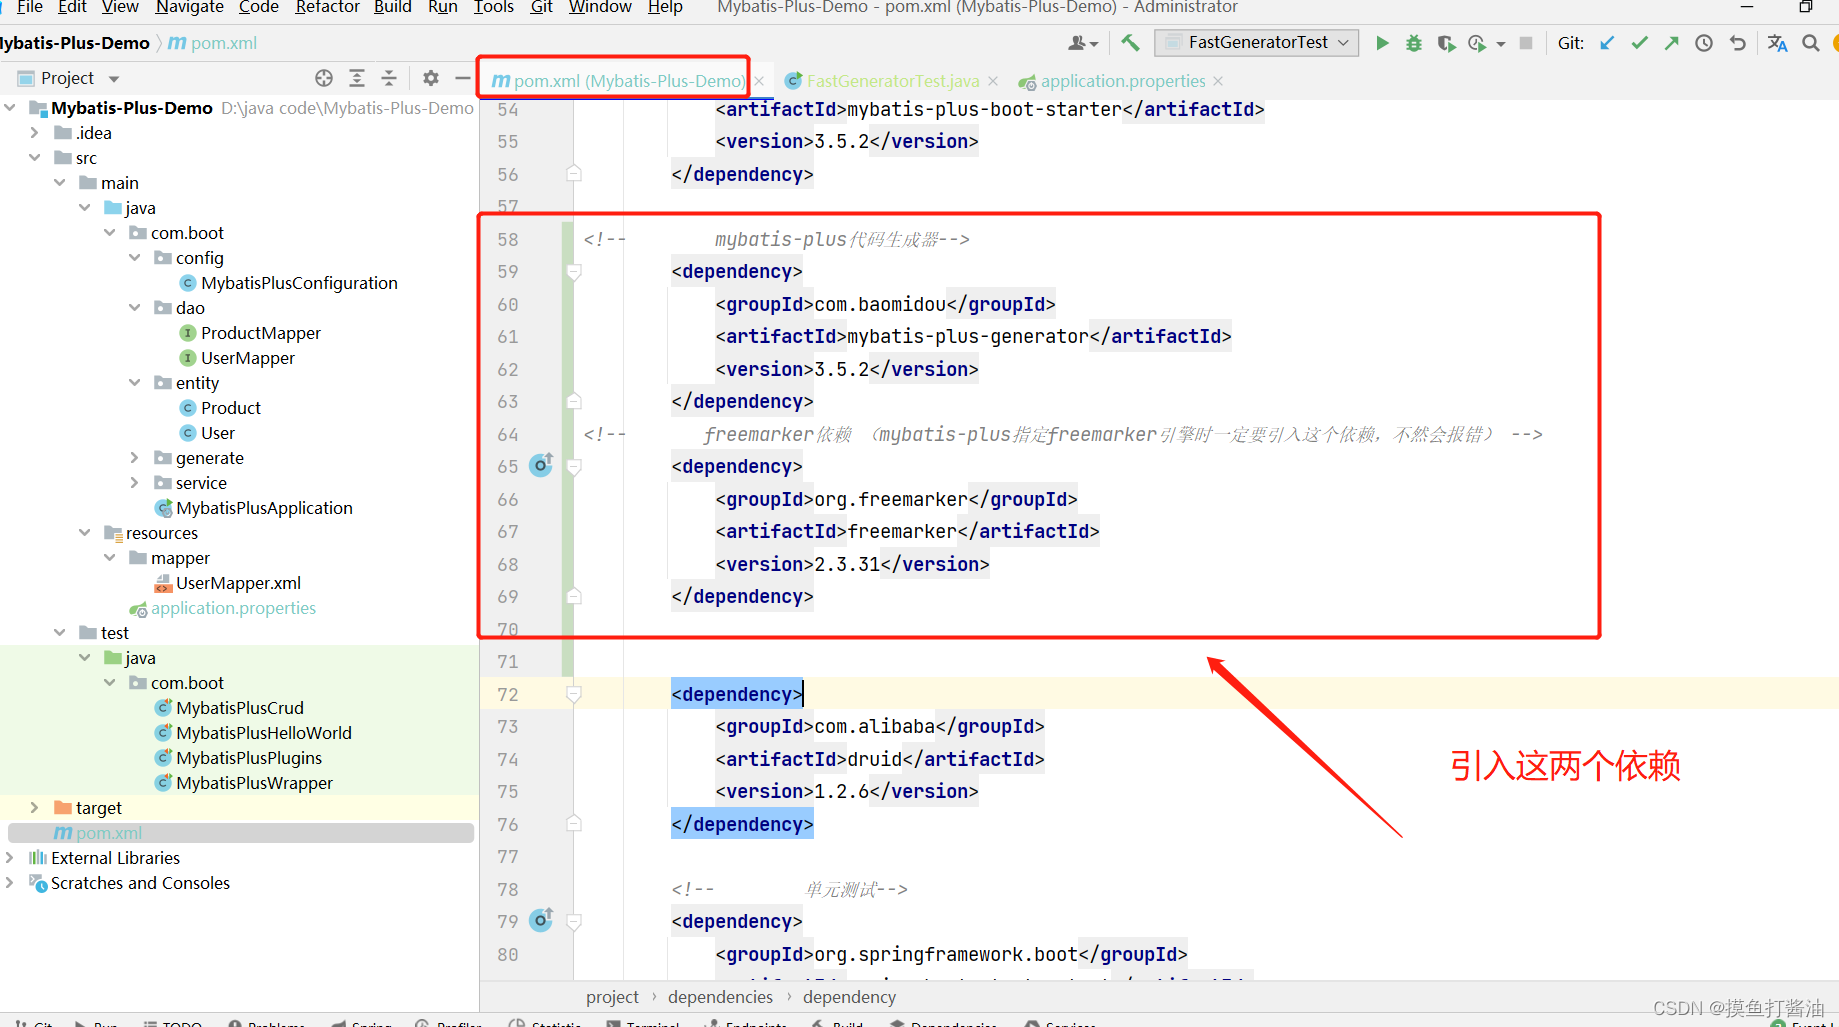Image resolution: width=1839 pixels, height=1027 pixels.
Task: Click gutter override icon on line 65
Action: [x=541, y=465]
